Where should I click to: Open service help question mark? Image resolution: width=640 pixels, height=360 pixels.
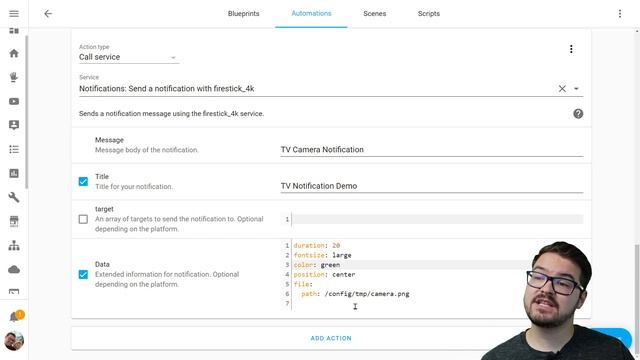(578, 114)
